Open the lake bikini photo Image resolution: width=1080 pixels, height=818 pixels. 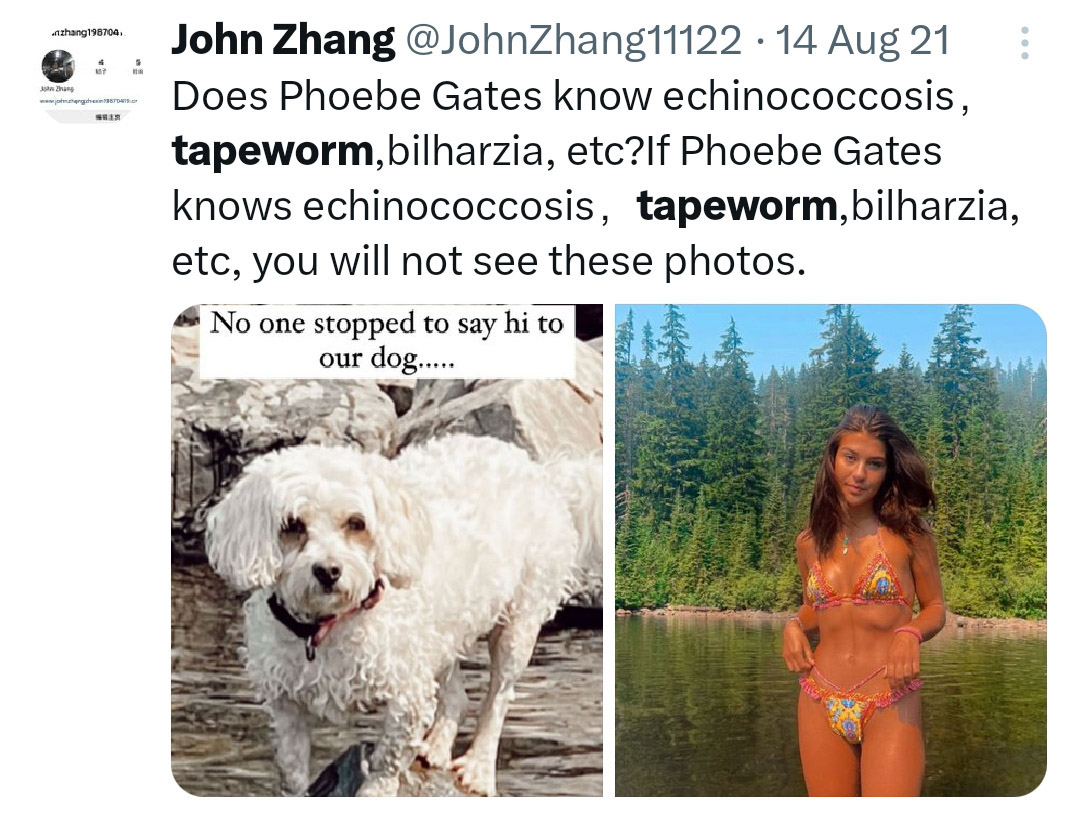pos(831,550)
